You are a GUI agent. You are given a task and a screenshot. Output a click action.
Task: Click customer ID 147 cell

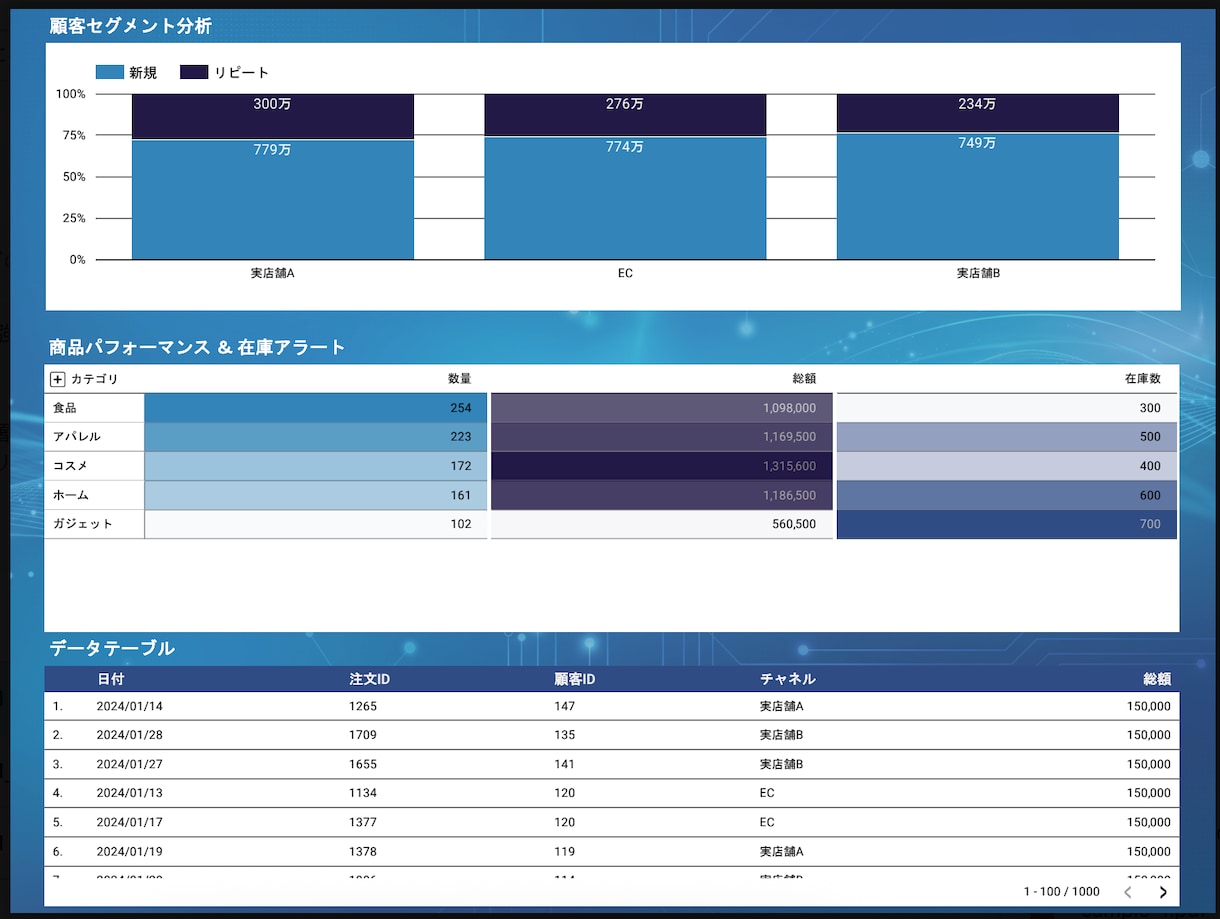click(x=565, y=706)
